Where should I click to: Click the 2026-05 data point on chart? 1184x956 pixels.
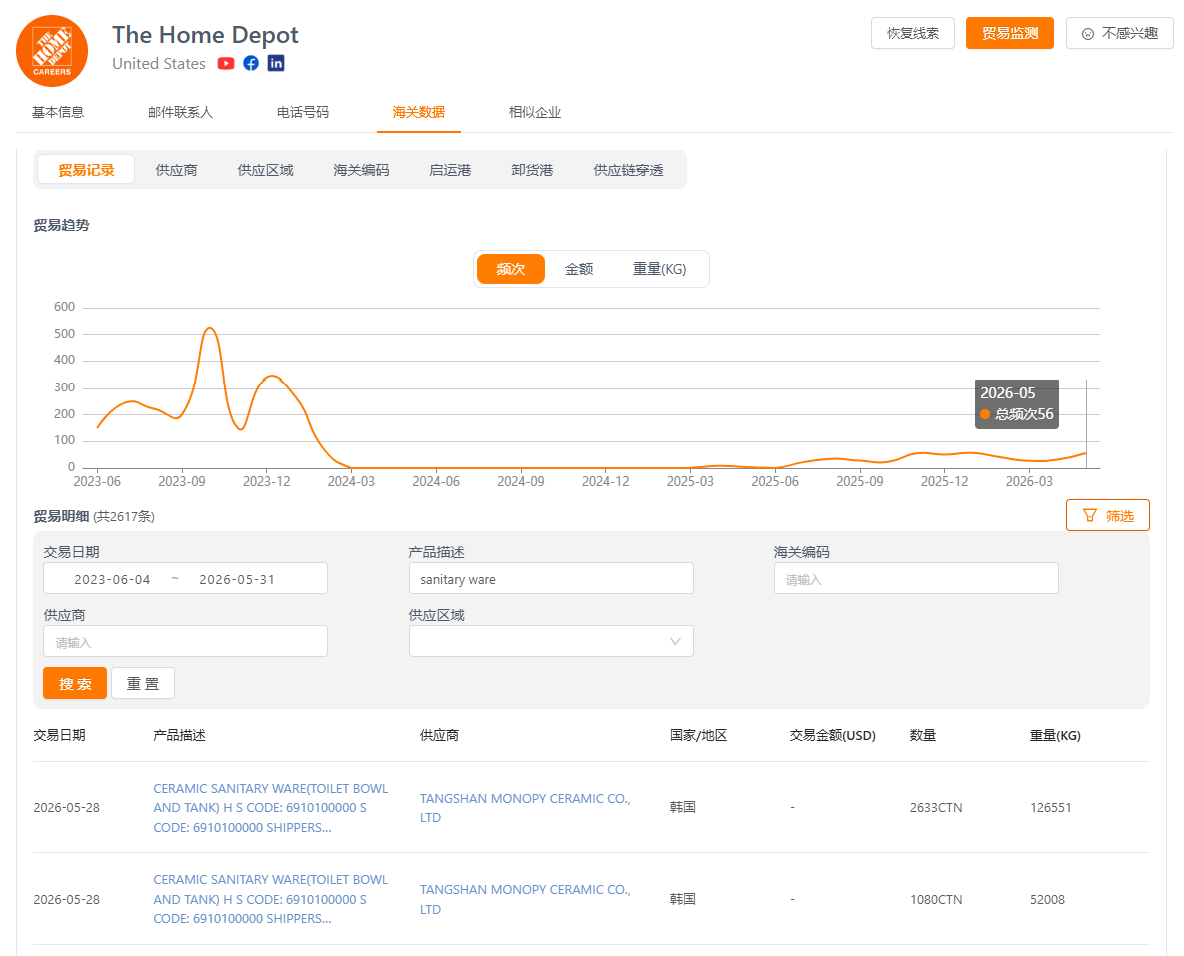(x=1086, y=453)
